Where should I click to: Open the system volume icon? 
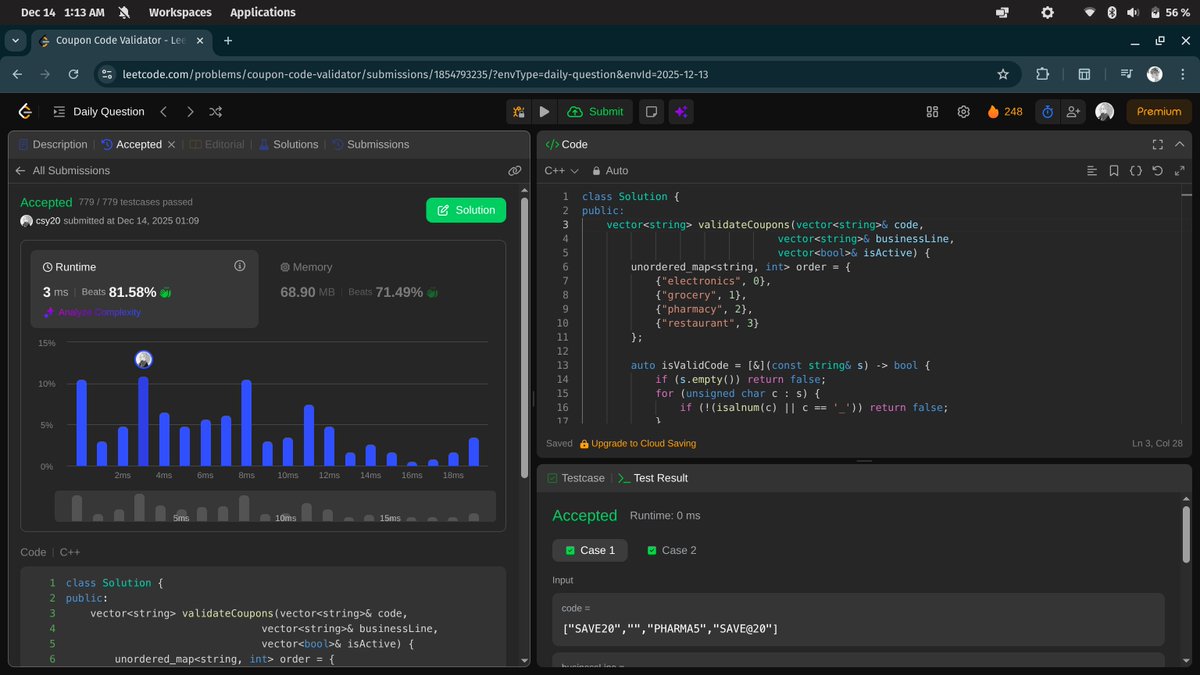tap(1133, 12)
